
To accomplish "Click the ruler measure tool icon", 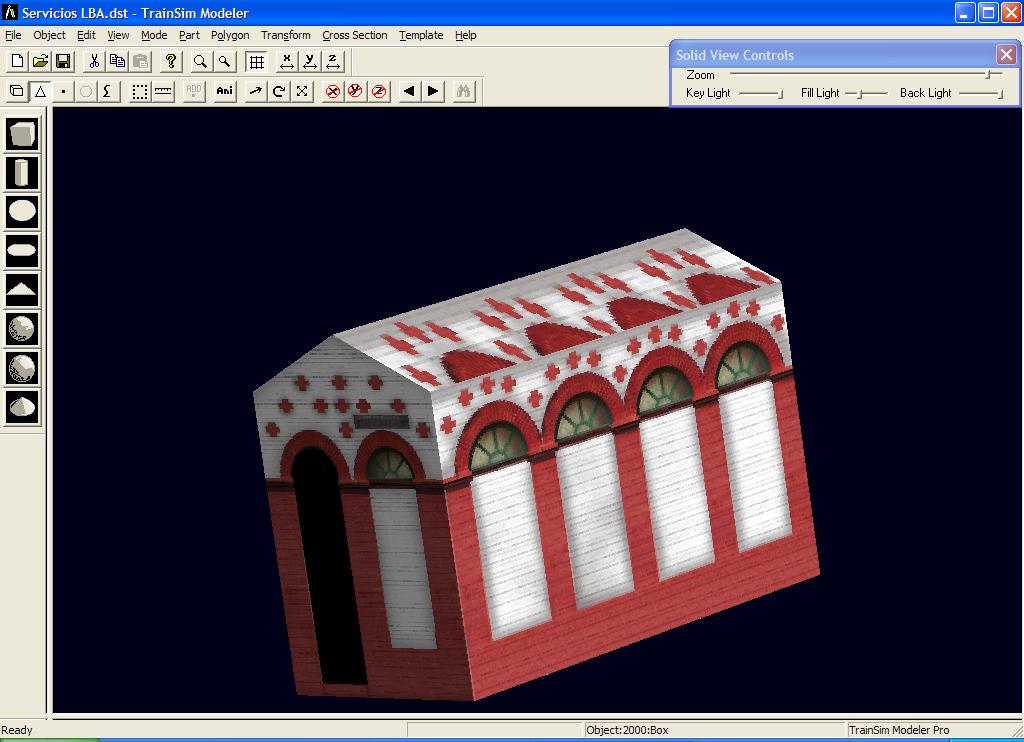I will pos(164,91).
